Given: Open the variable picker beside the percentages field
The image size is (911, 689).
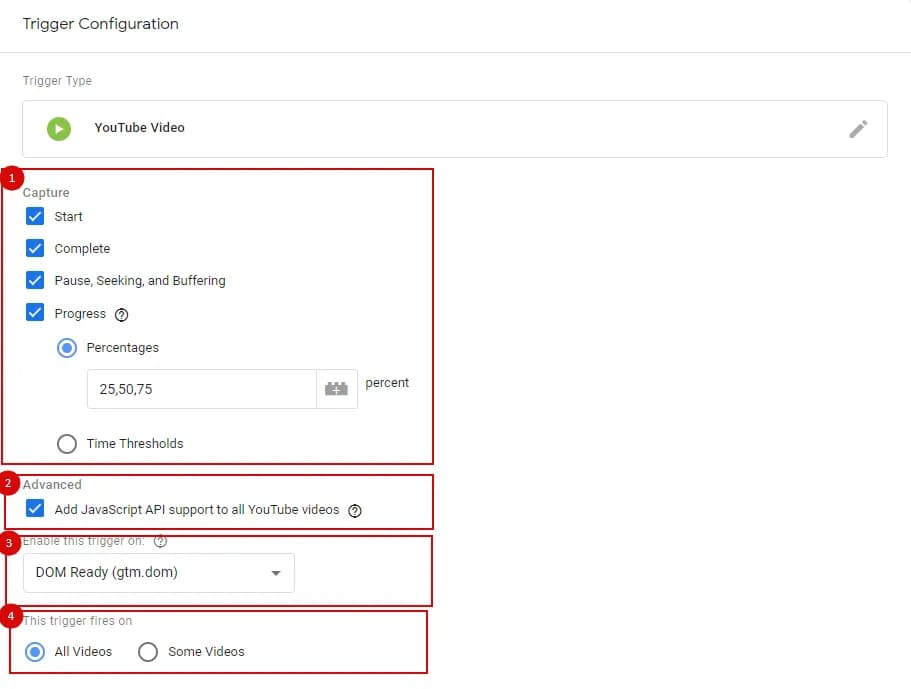Looking at the screenshot, I should [336, 388].
